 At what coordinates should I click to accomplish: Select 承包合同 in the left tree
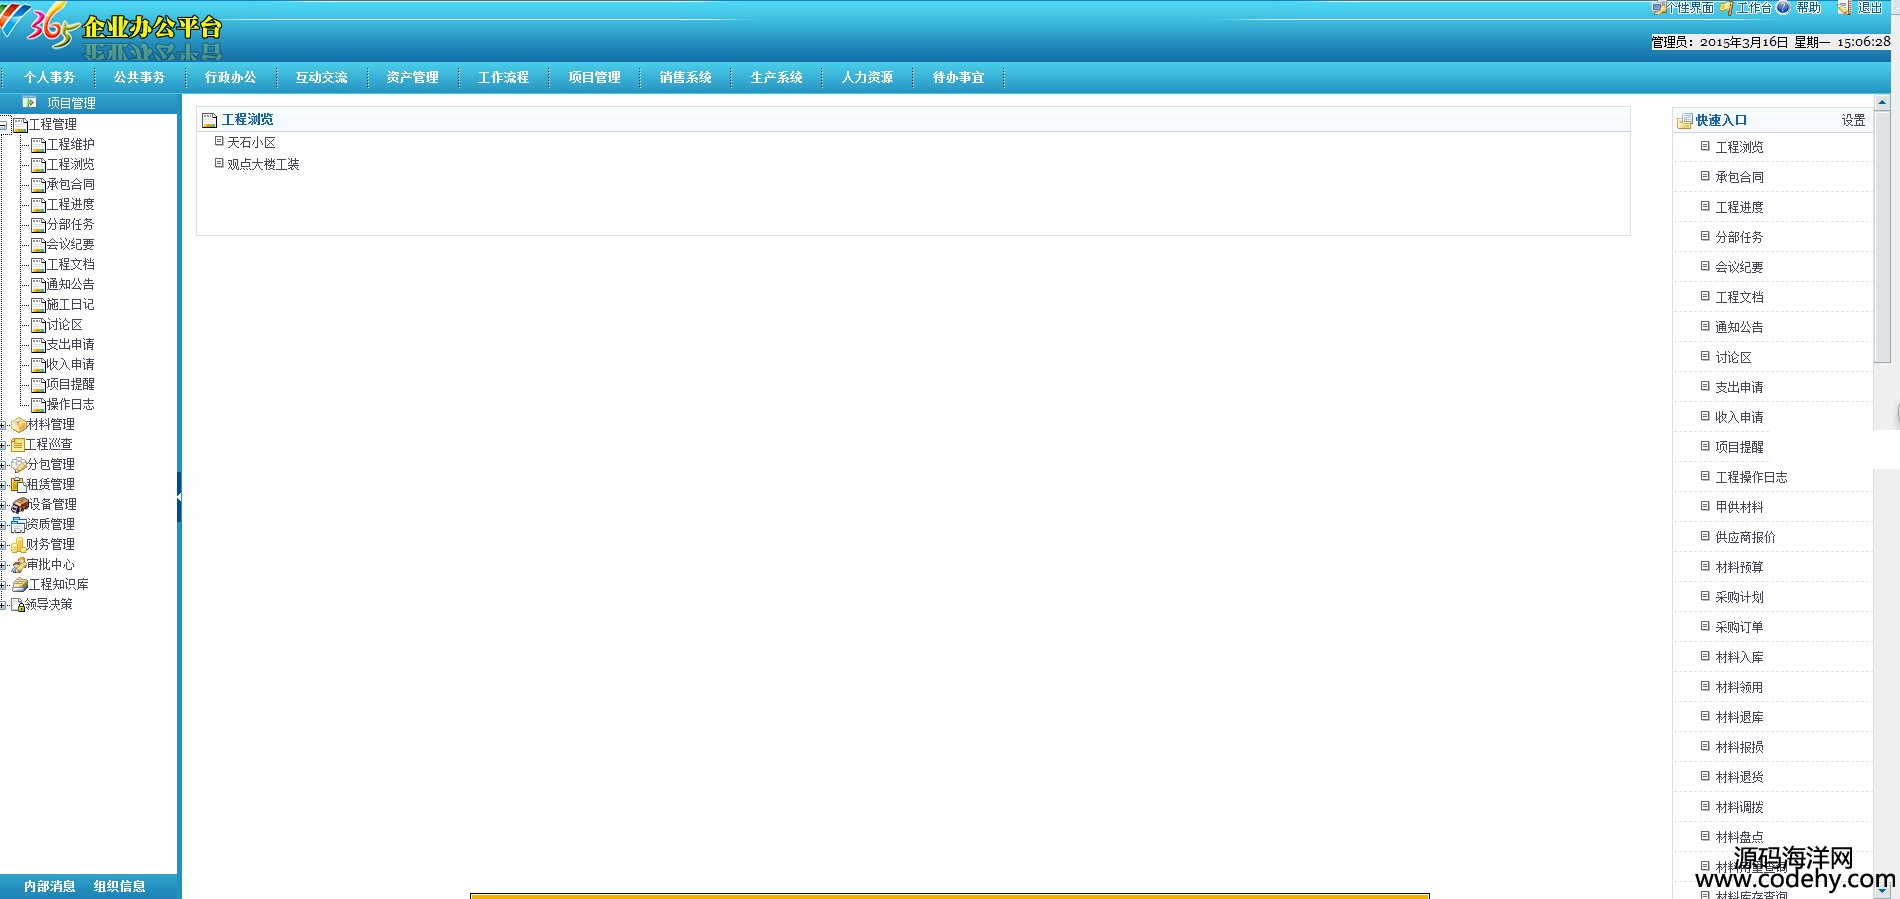coord(70,185)
